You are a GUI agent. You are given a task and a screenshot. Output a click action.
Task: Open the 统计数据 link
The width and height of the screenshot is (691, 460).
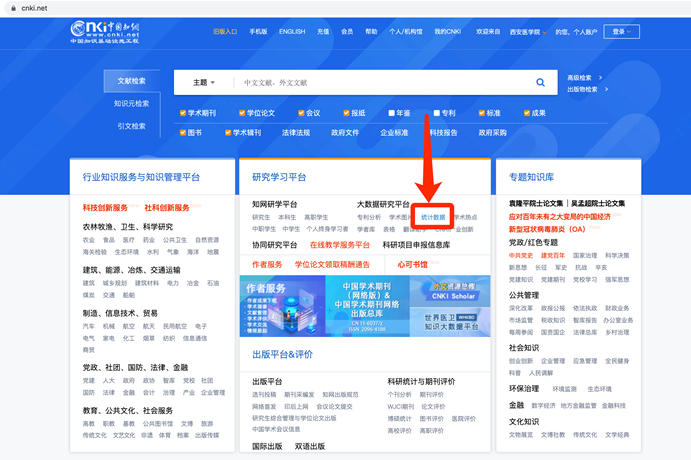433,217
